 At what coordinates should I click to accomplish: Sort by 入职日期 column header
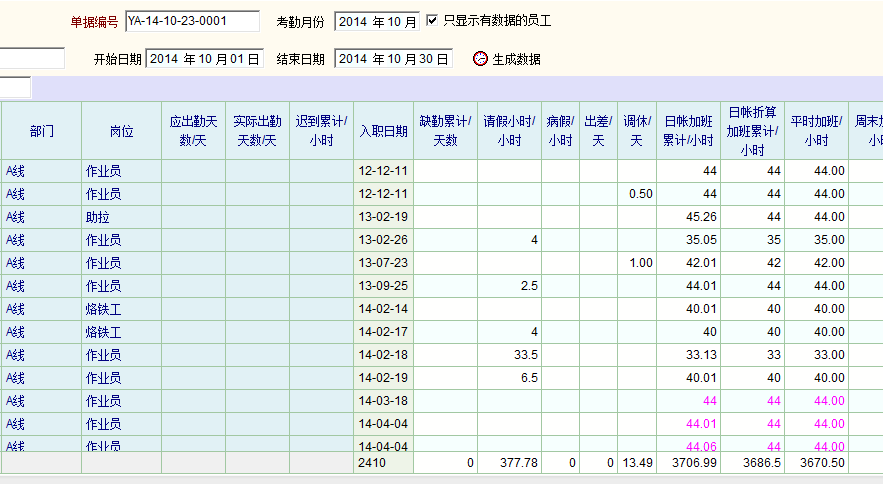tap(383, 131)
